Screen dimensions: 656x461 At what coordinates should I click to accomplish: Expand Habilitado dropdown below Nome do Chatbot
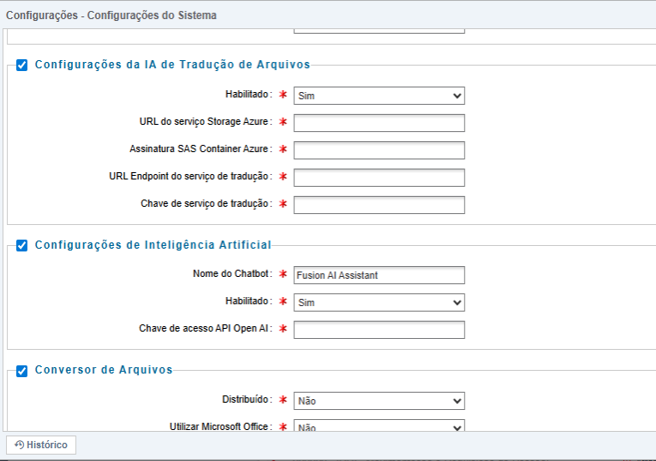[379, 302]
